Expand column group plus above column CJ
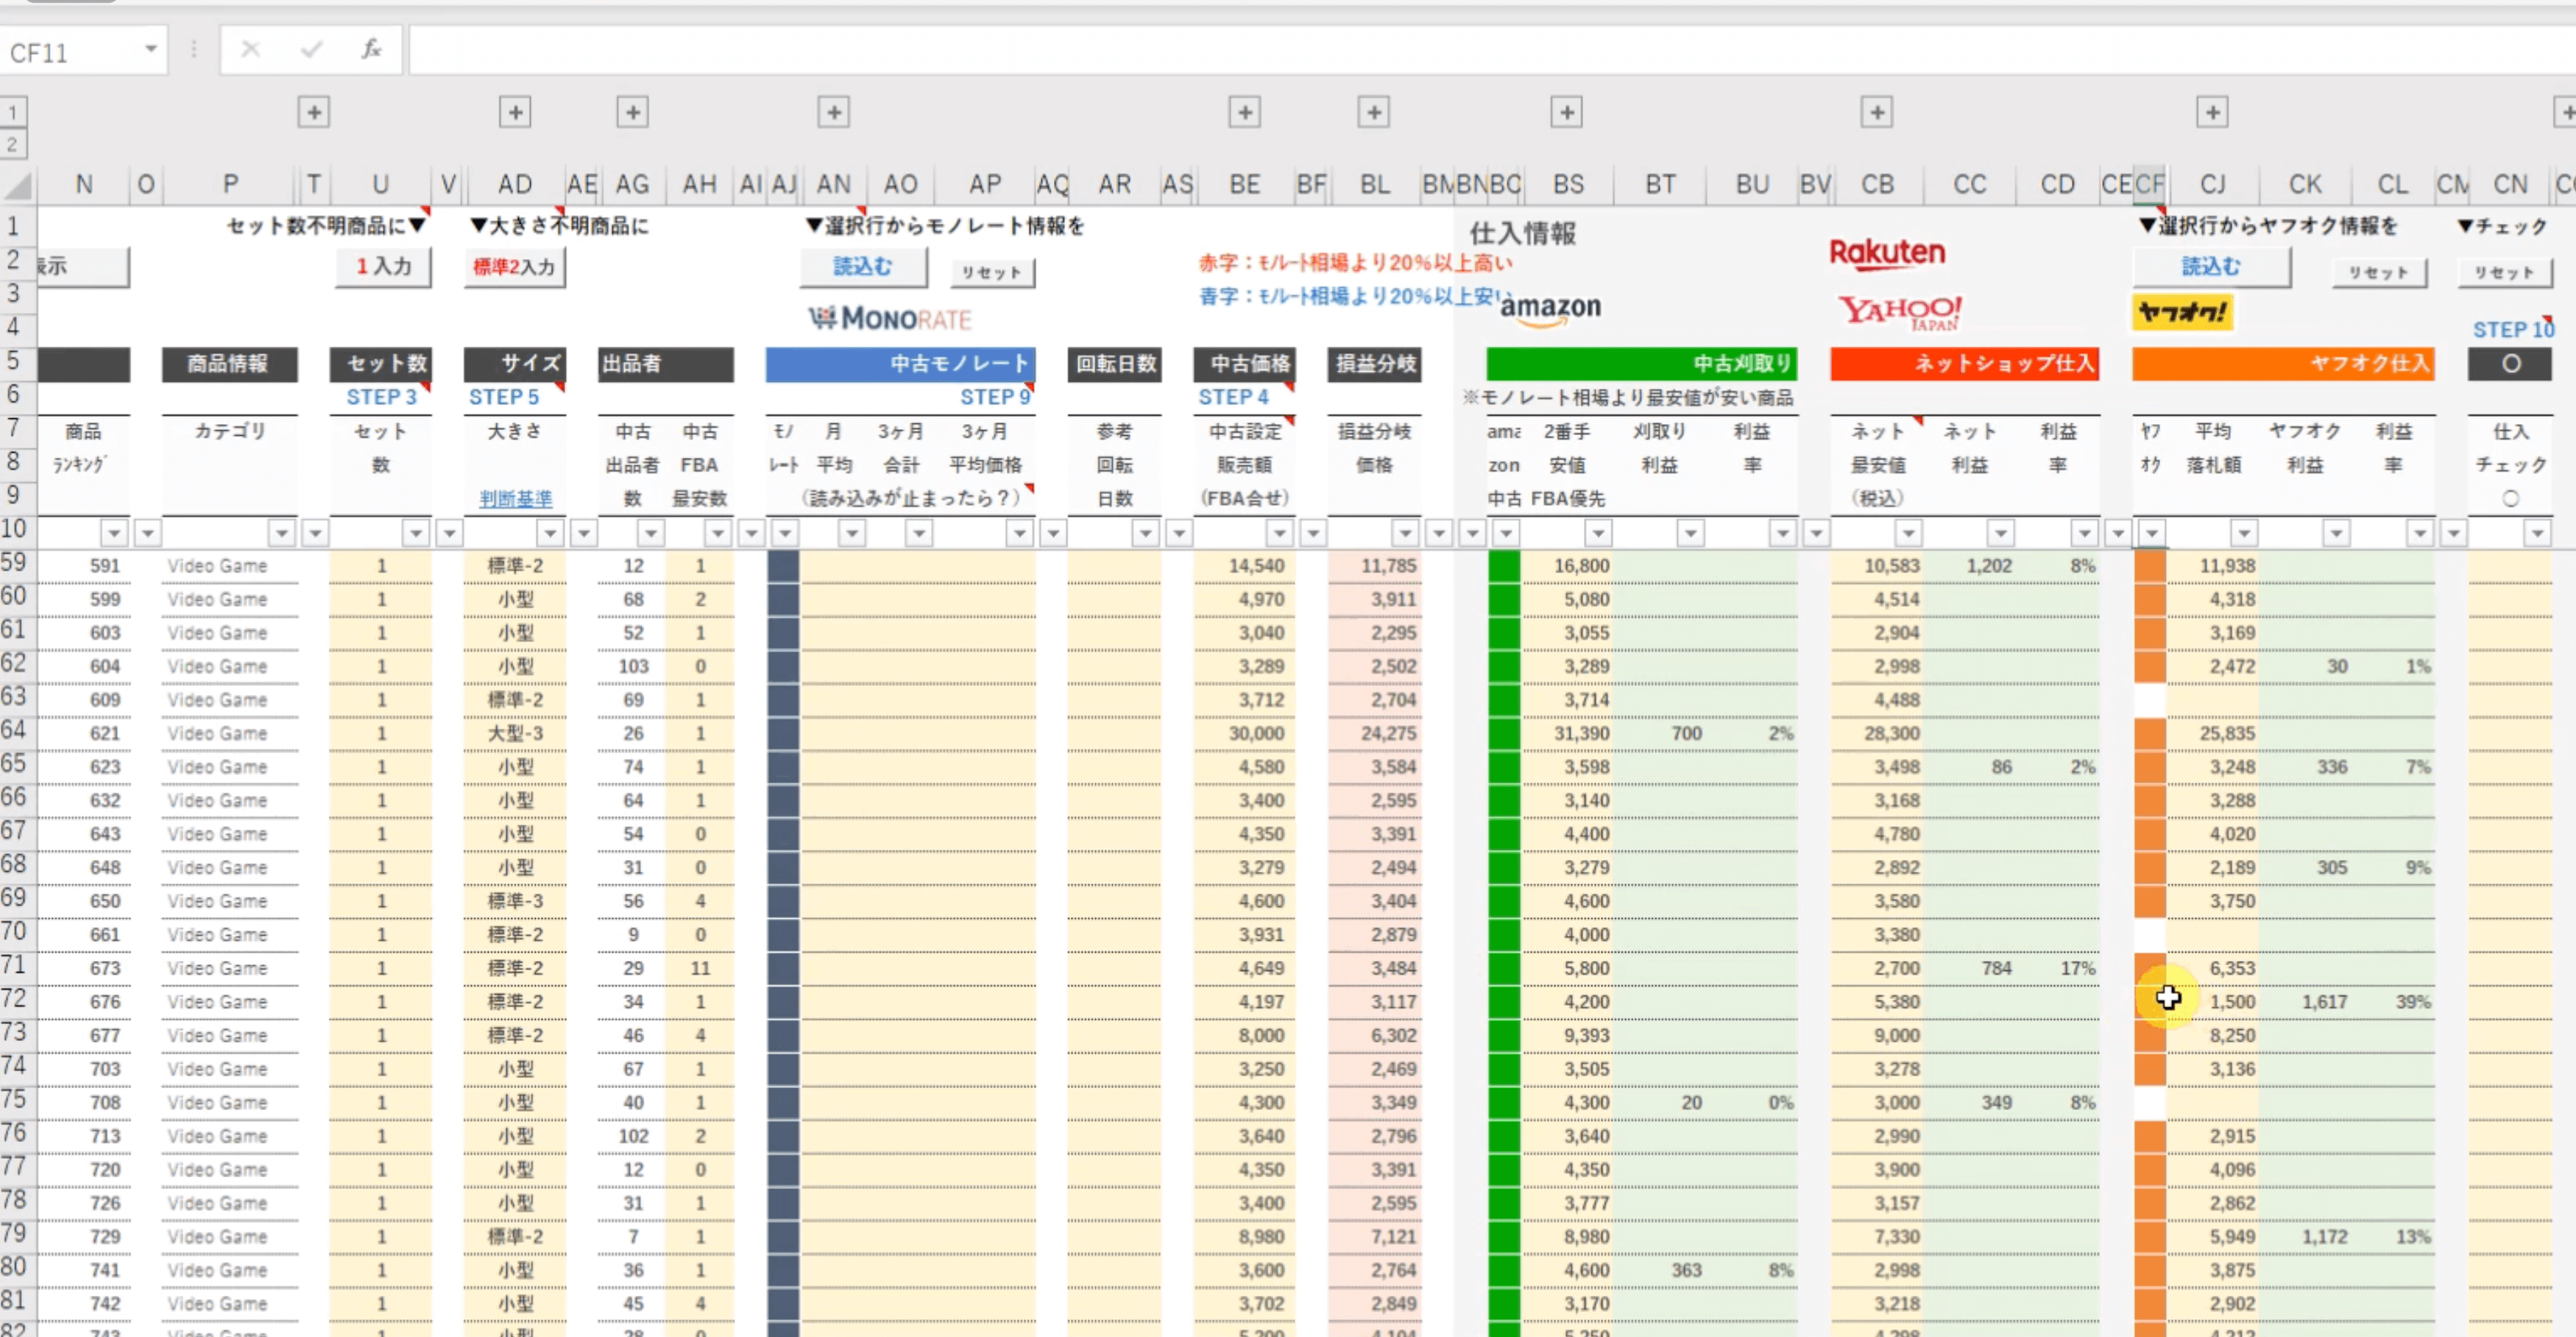This screenshot has width=2576, height=1337. (x=2212, y=112)
